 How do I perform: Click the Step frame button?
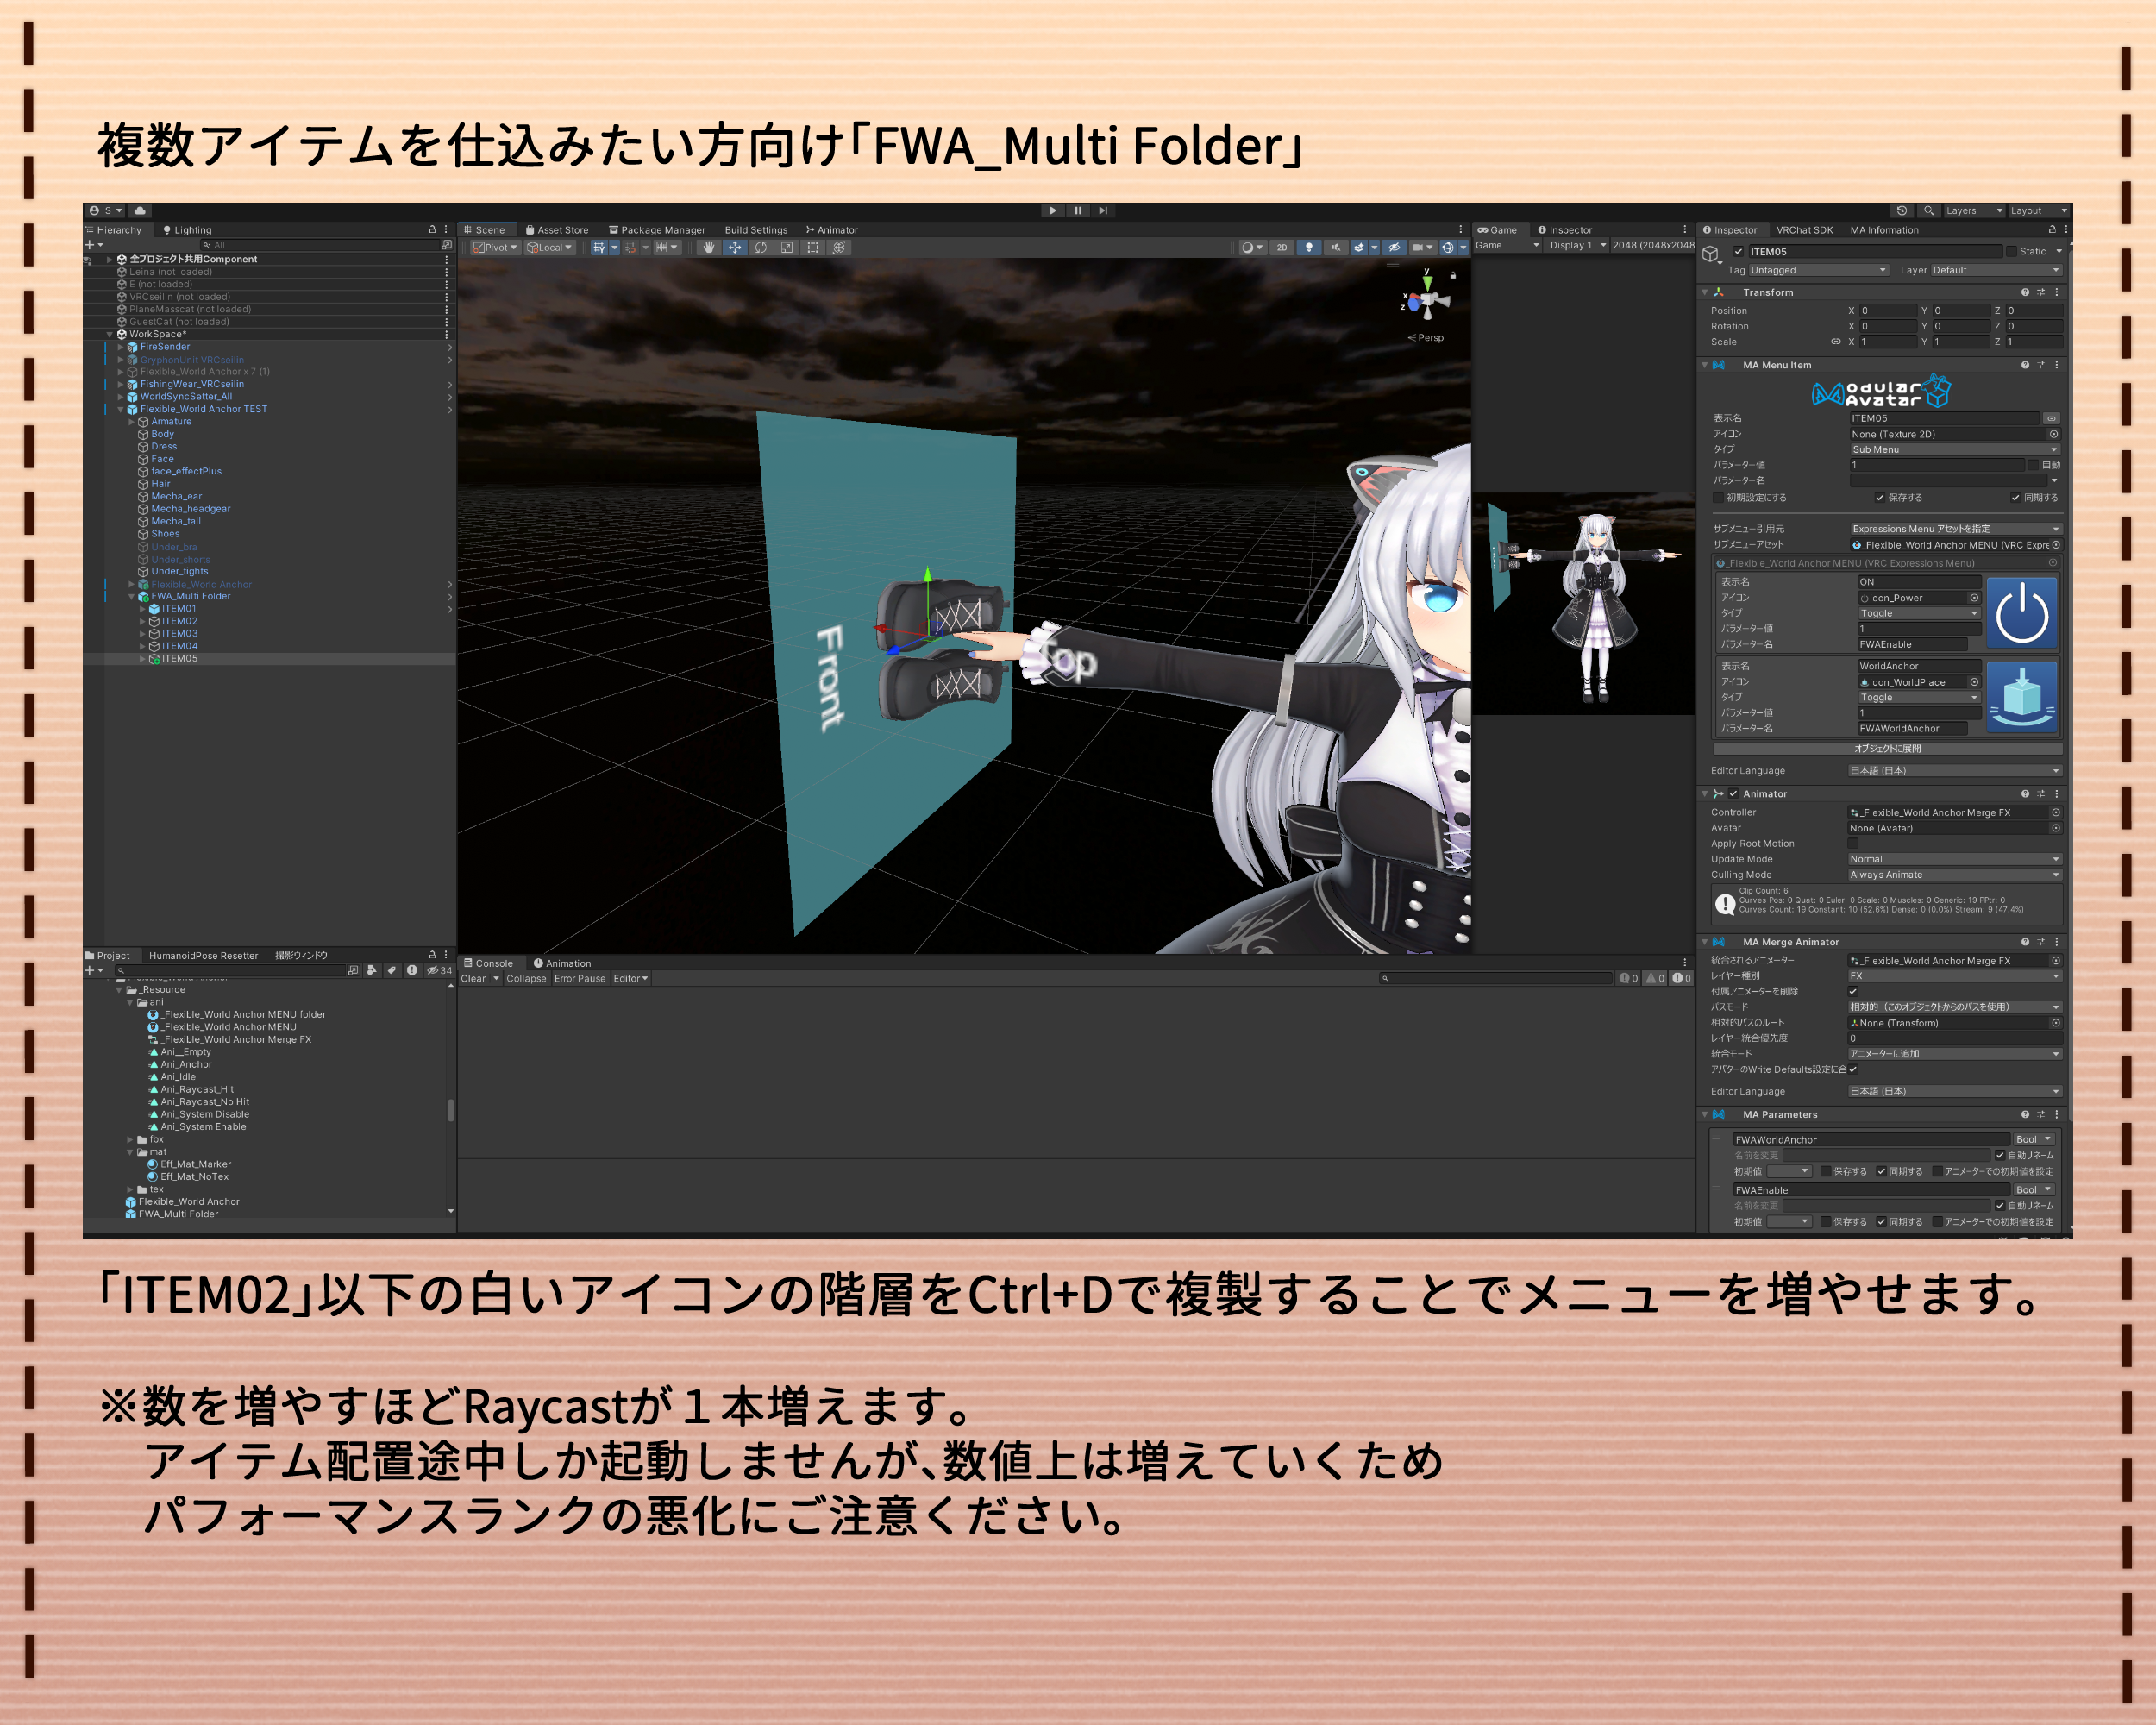[1103, 210]
